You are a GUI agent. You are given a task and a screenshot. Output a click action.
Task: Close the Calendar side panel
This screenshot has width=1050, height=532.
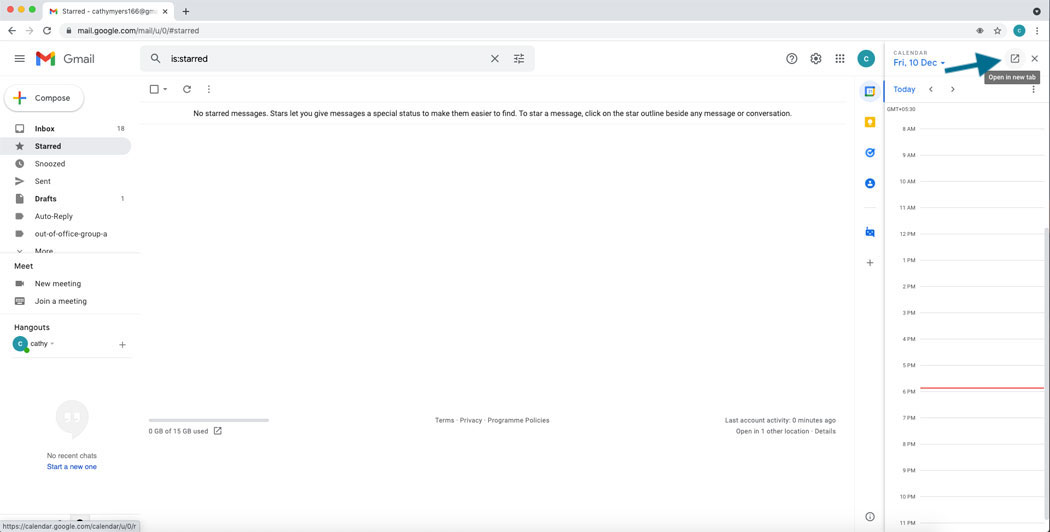click(1035, 59)
